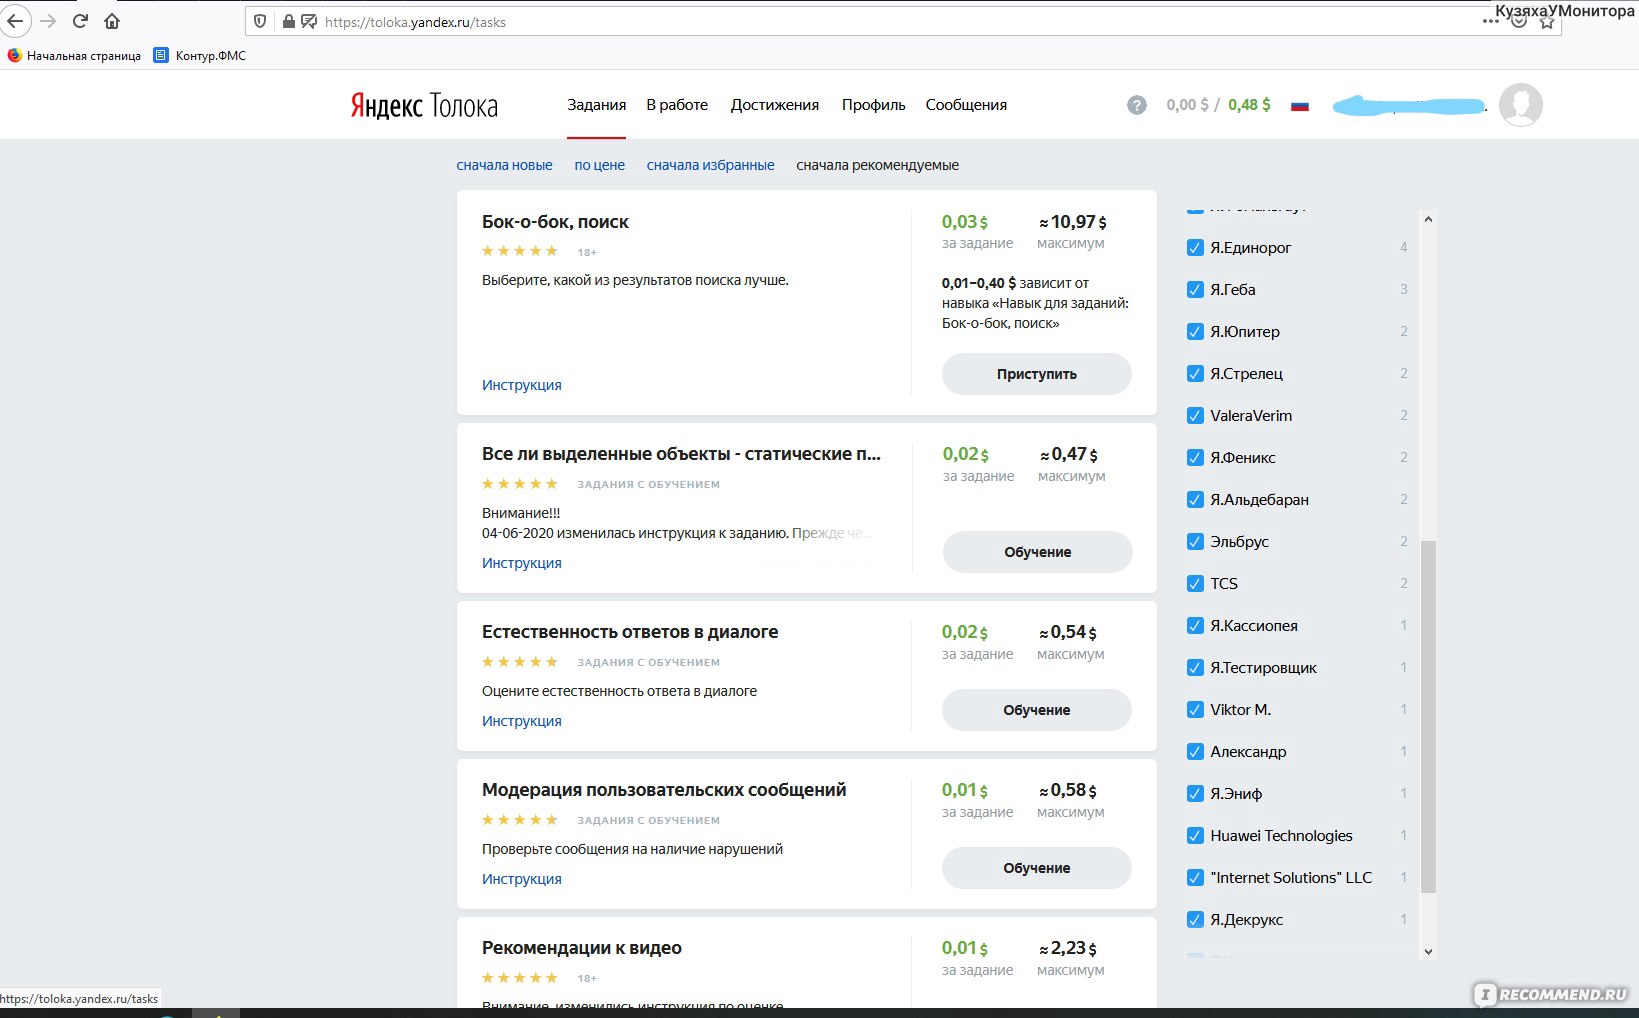This screenshot has height=1018, width=1639.
Task: Toggle Viktor M. checkbox
Action: (1195, 709)
